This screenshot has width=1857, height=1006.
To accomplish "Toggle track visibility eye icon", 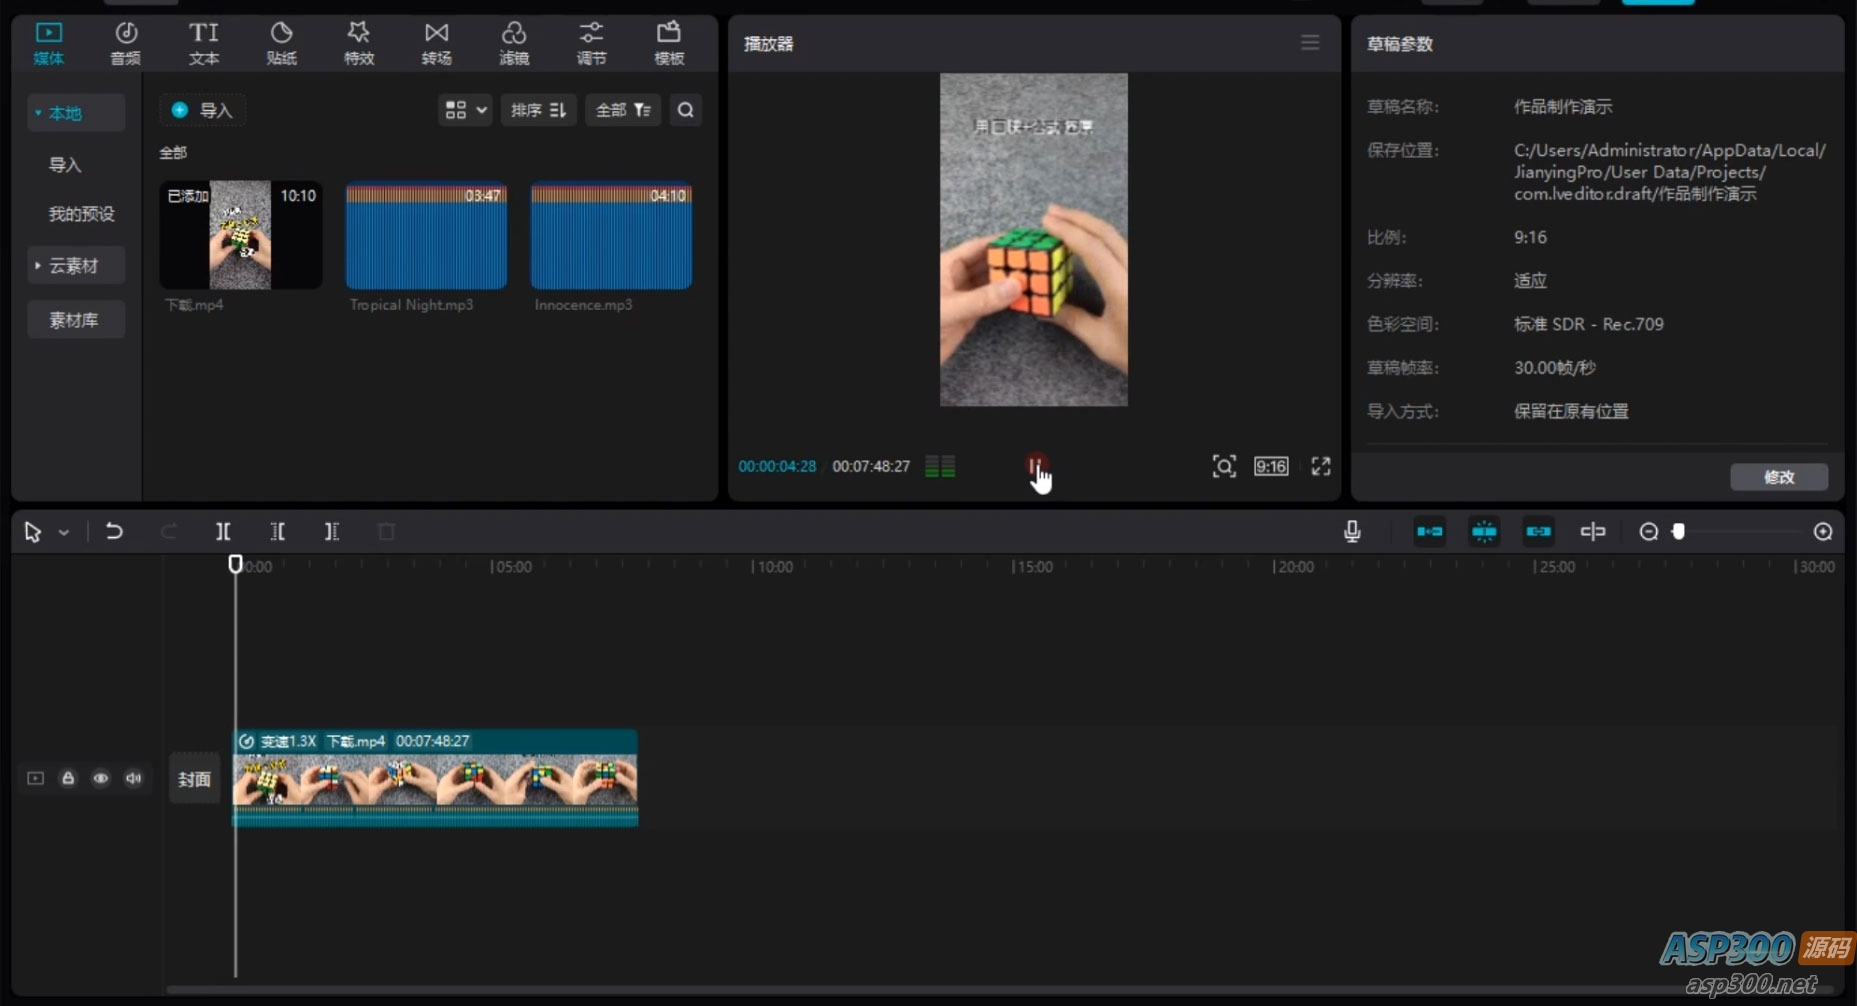I will (x=101, y=778).
